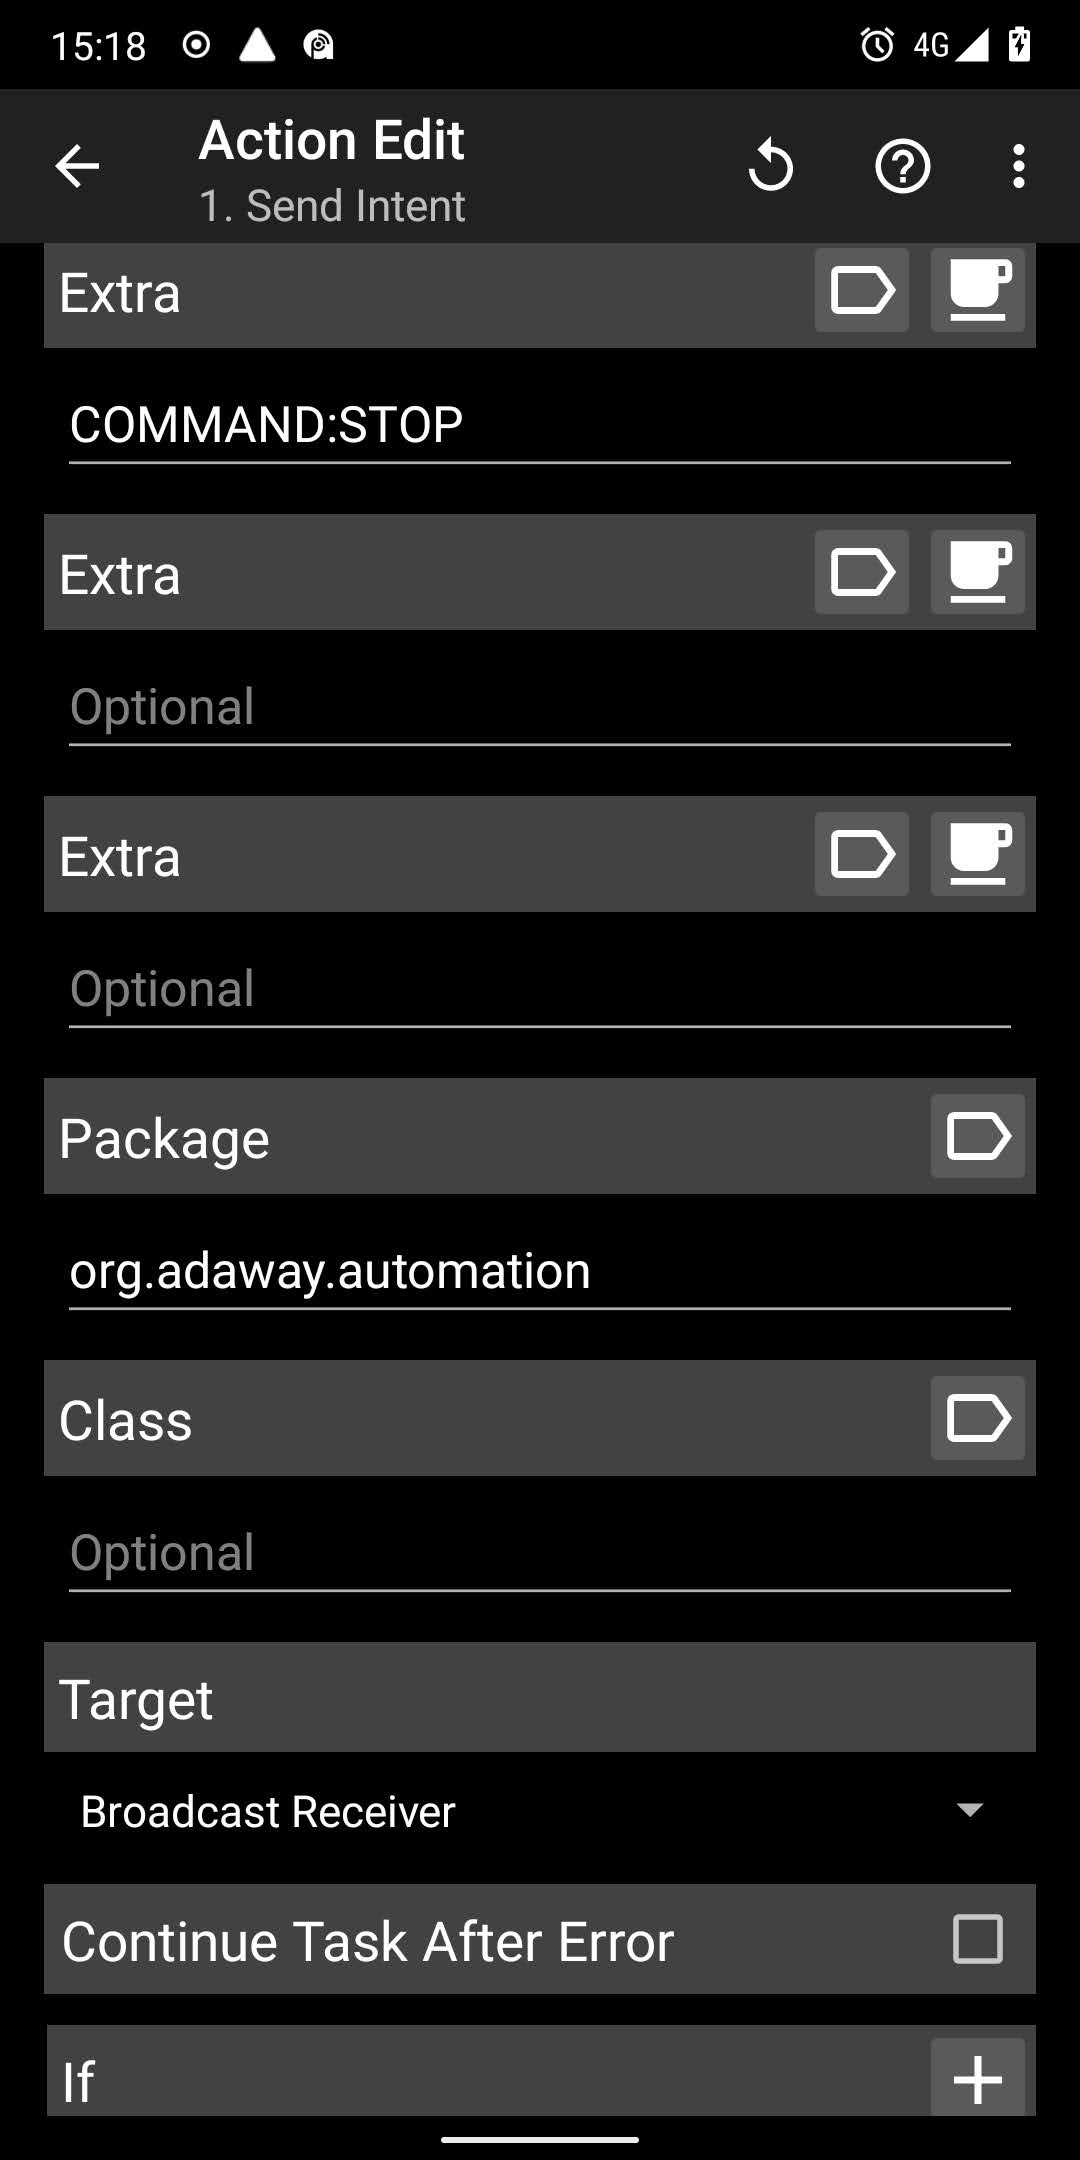Tap tag icon on middle Extra row
This screenshot has width=1080, height=2160.
click(861, 573)
